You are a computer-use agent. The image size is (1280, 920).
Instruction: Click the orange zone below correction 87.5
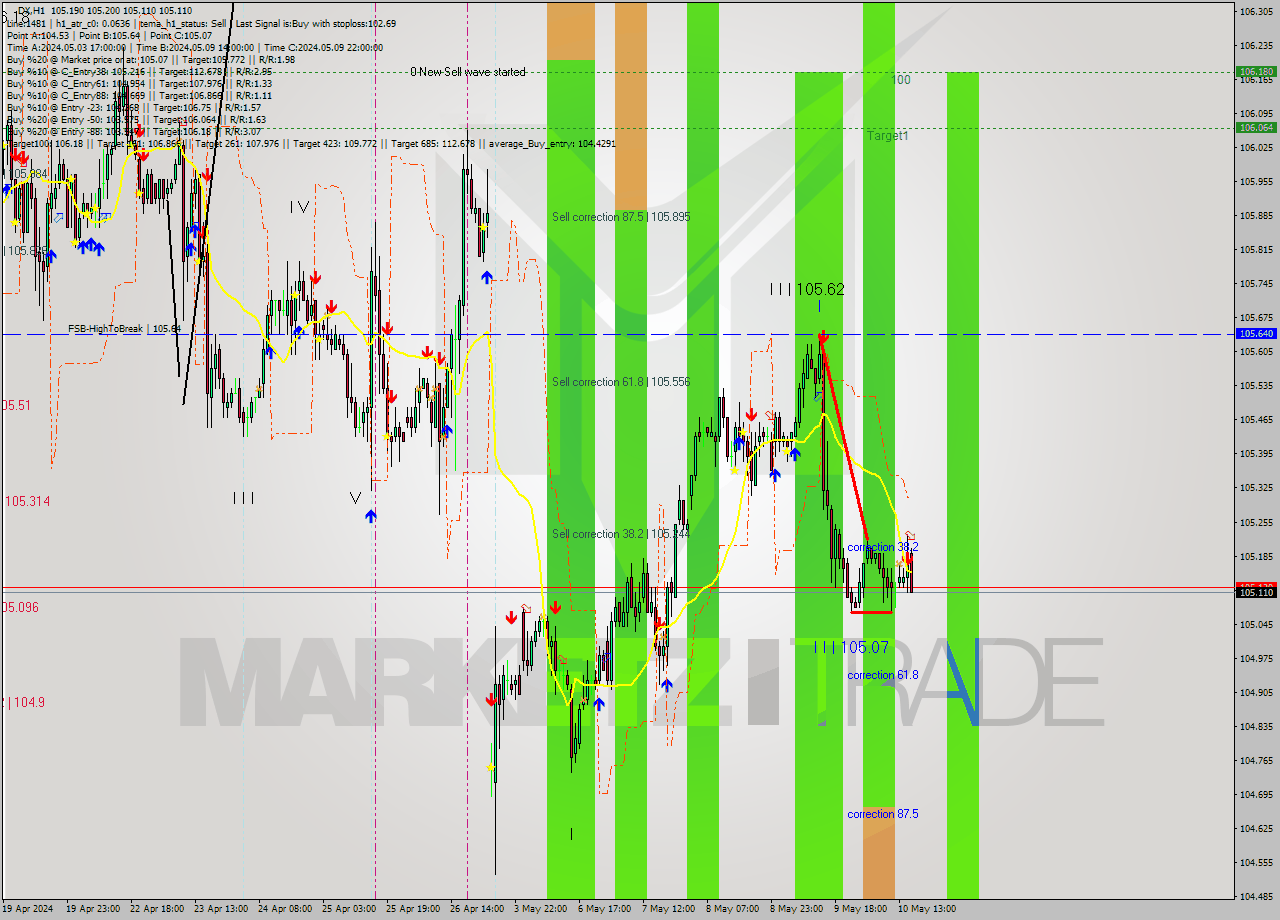click(879, 852)
